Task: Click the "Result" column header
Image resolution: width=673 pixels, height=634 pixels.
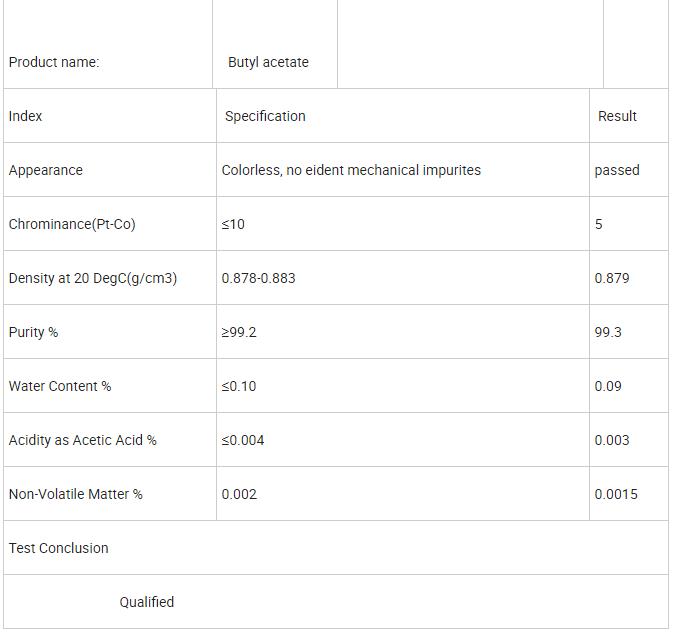Action: tap(617, 116)
